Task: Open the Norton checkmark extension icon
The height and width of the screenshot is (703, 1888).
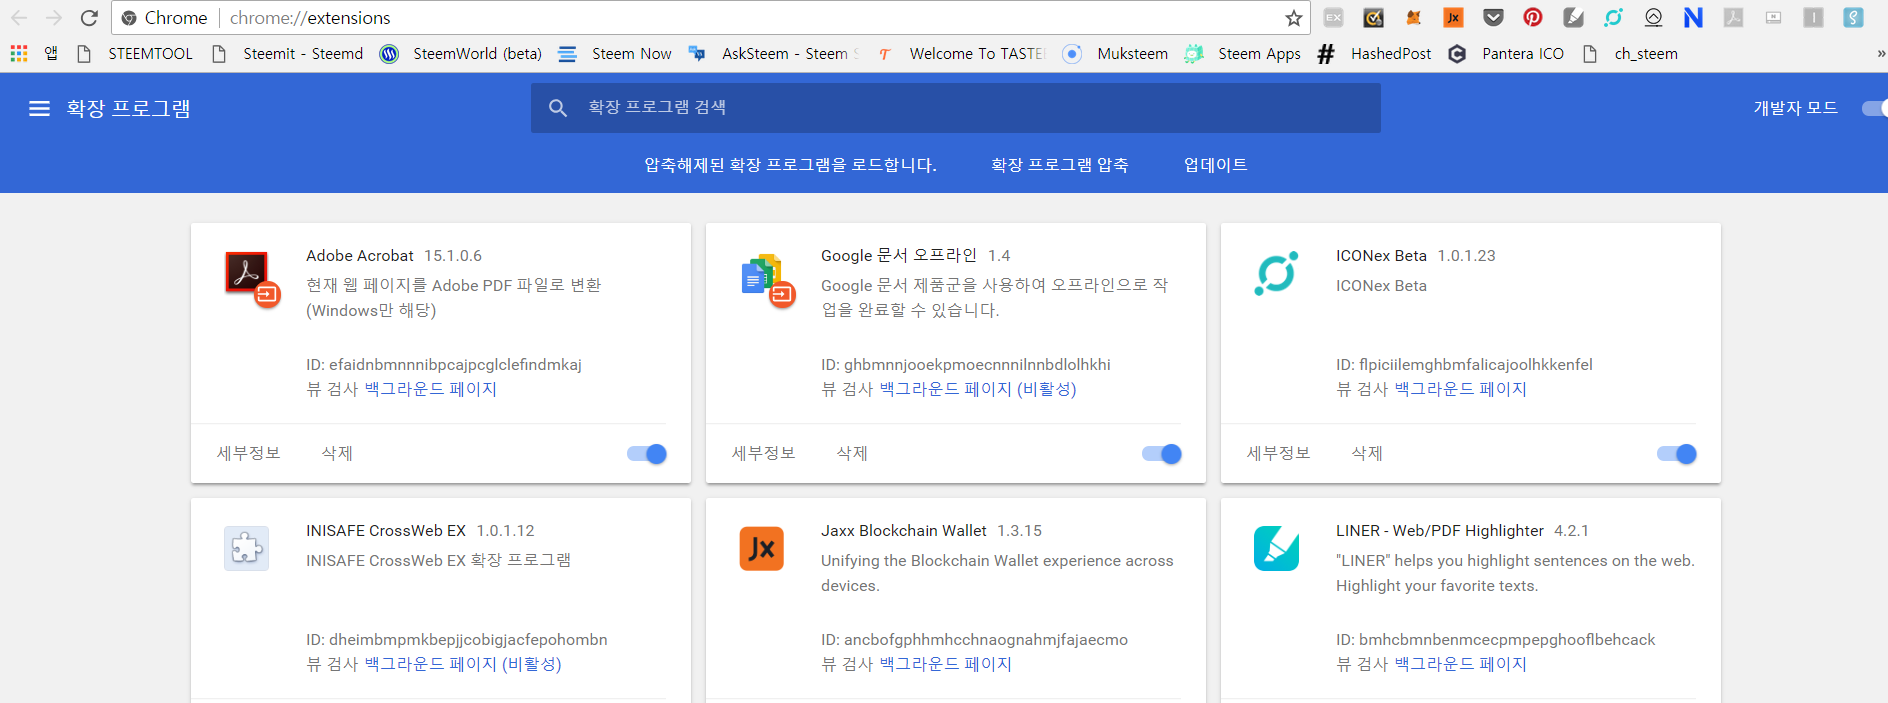Action: [1374, 18]
